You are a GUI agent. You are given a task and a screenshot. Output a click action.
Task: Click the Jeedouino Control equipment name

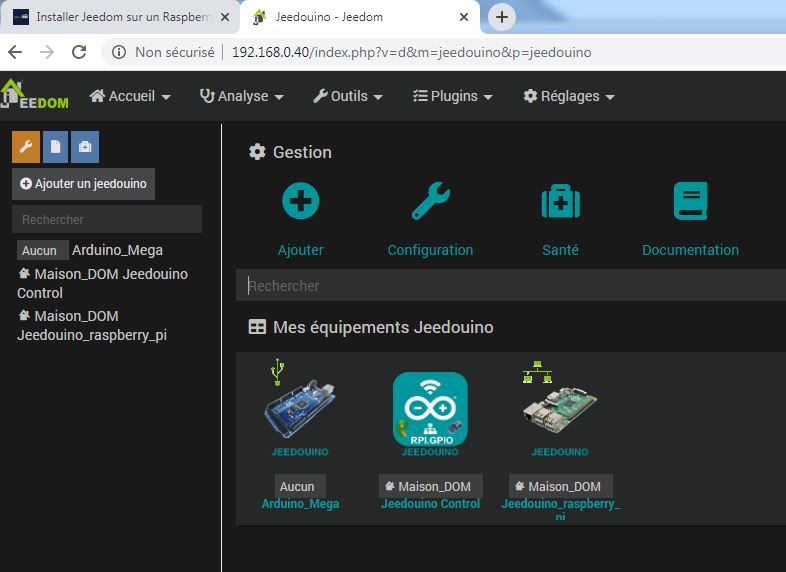pos(431,504)
